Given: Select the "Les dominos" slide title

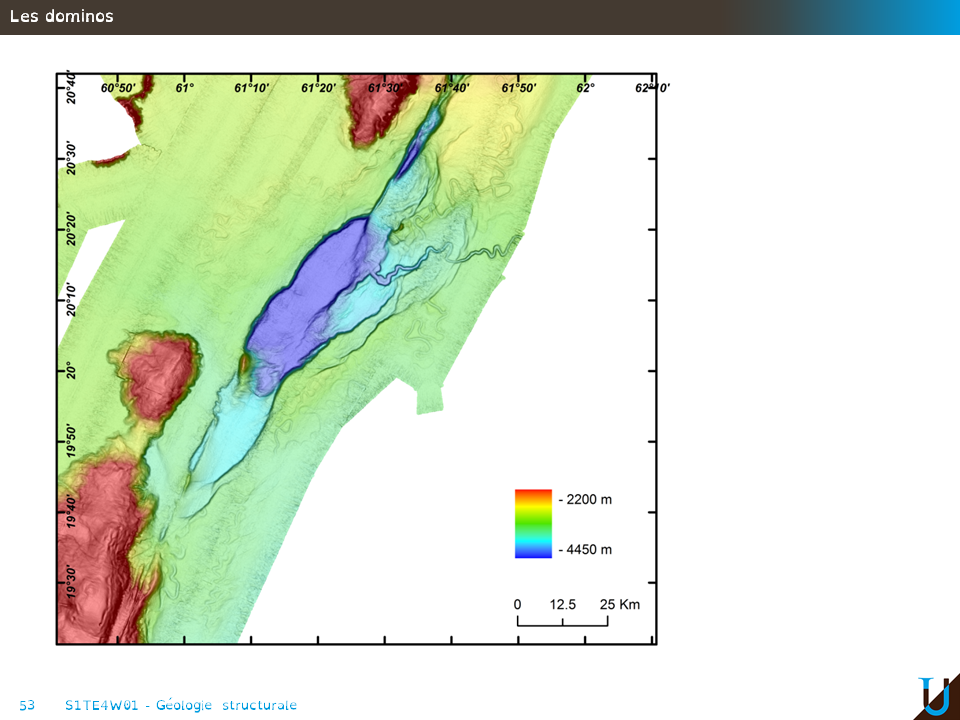Looking at the screenshot, I should tap(62, 16).
